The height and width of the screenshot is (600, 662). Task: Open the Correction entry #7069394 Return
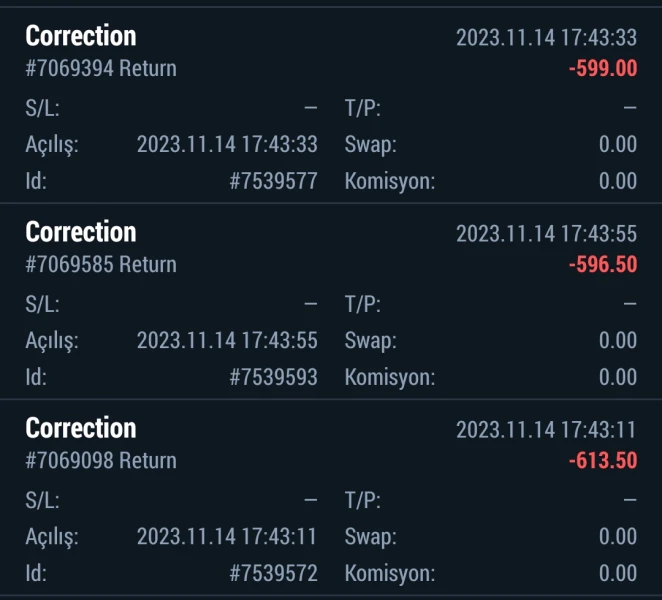pyautogui.click(x=100, y=69)
